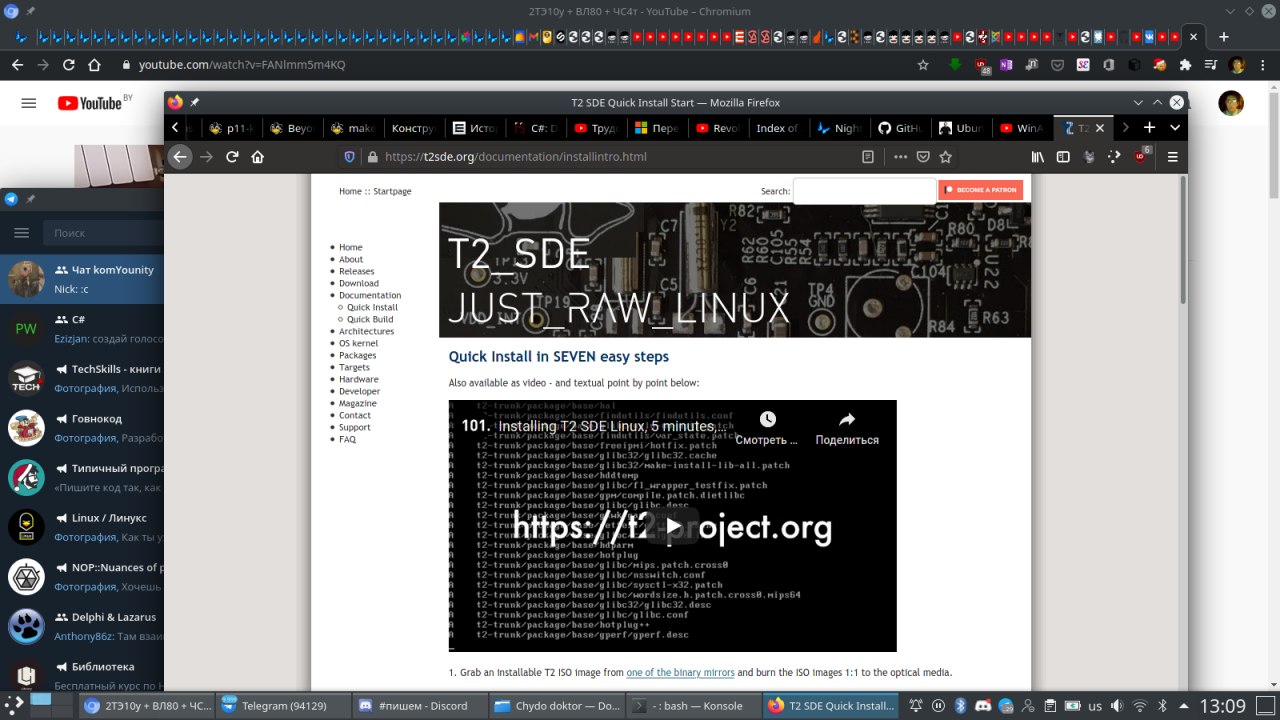Open 'Download' link in site menu
The width and height of the screenshot is (1280, 720).
[359, 283]
